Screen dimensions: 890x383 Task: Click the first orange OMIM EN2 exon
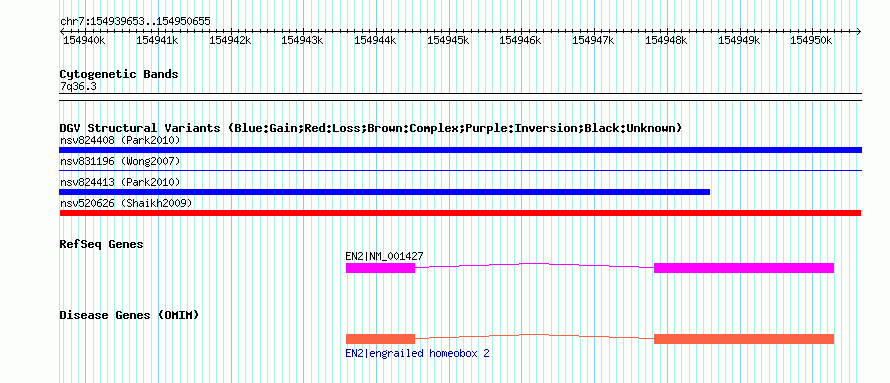(x=380, y=339)
